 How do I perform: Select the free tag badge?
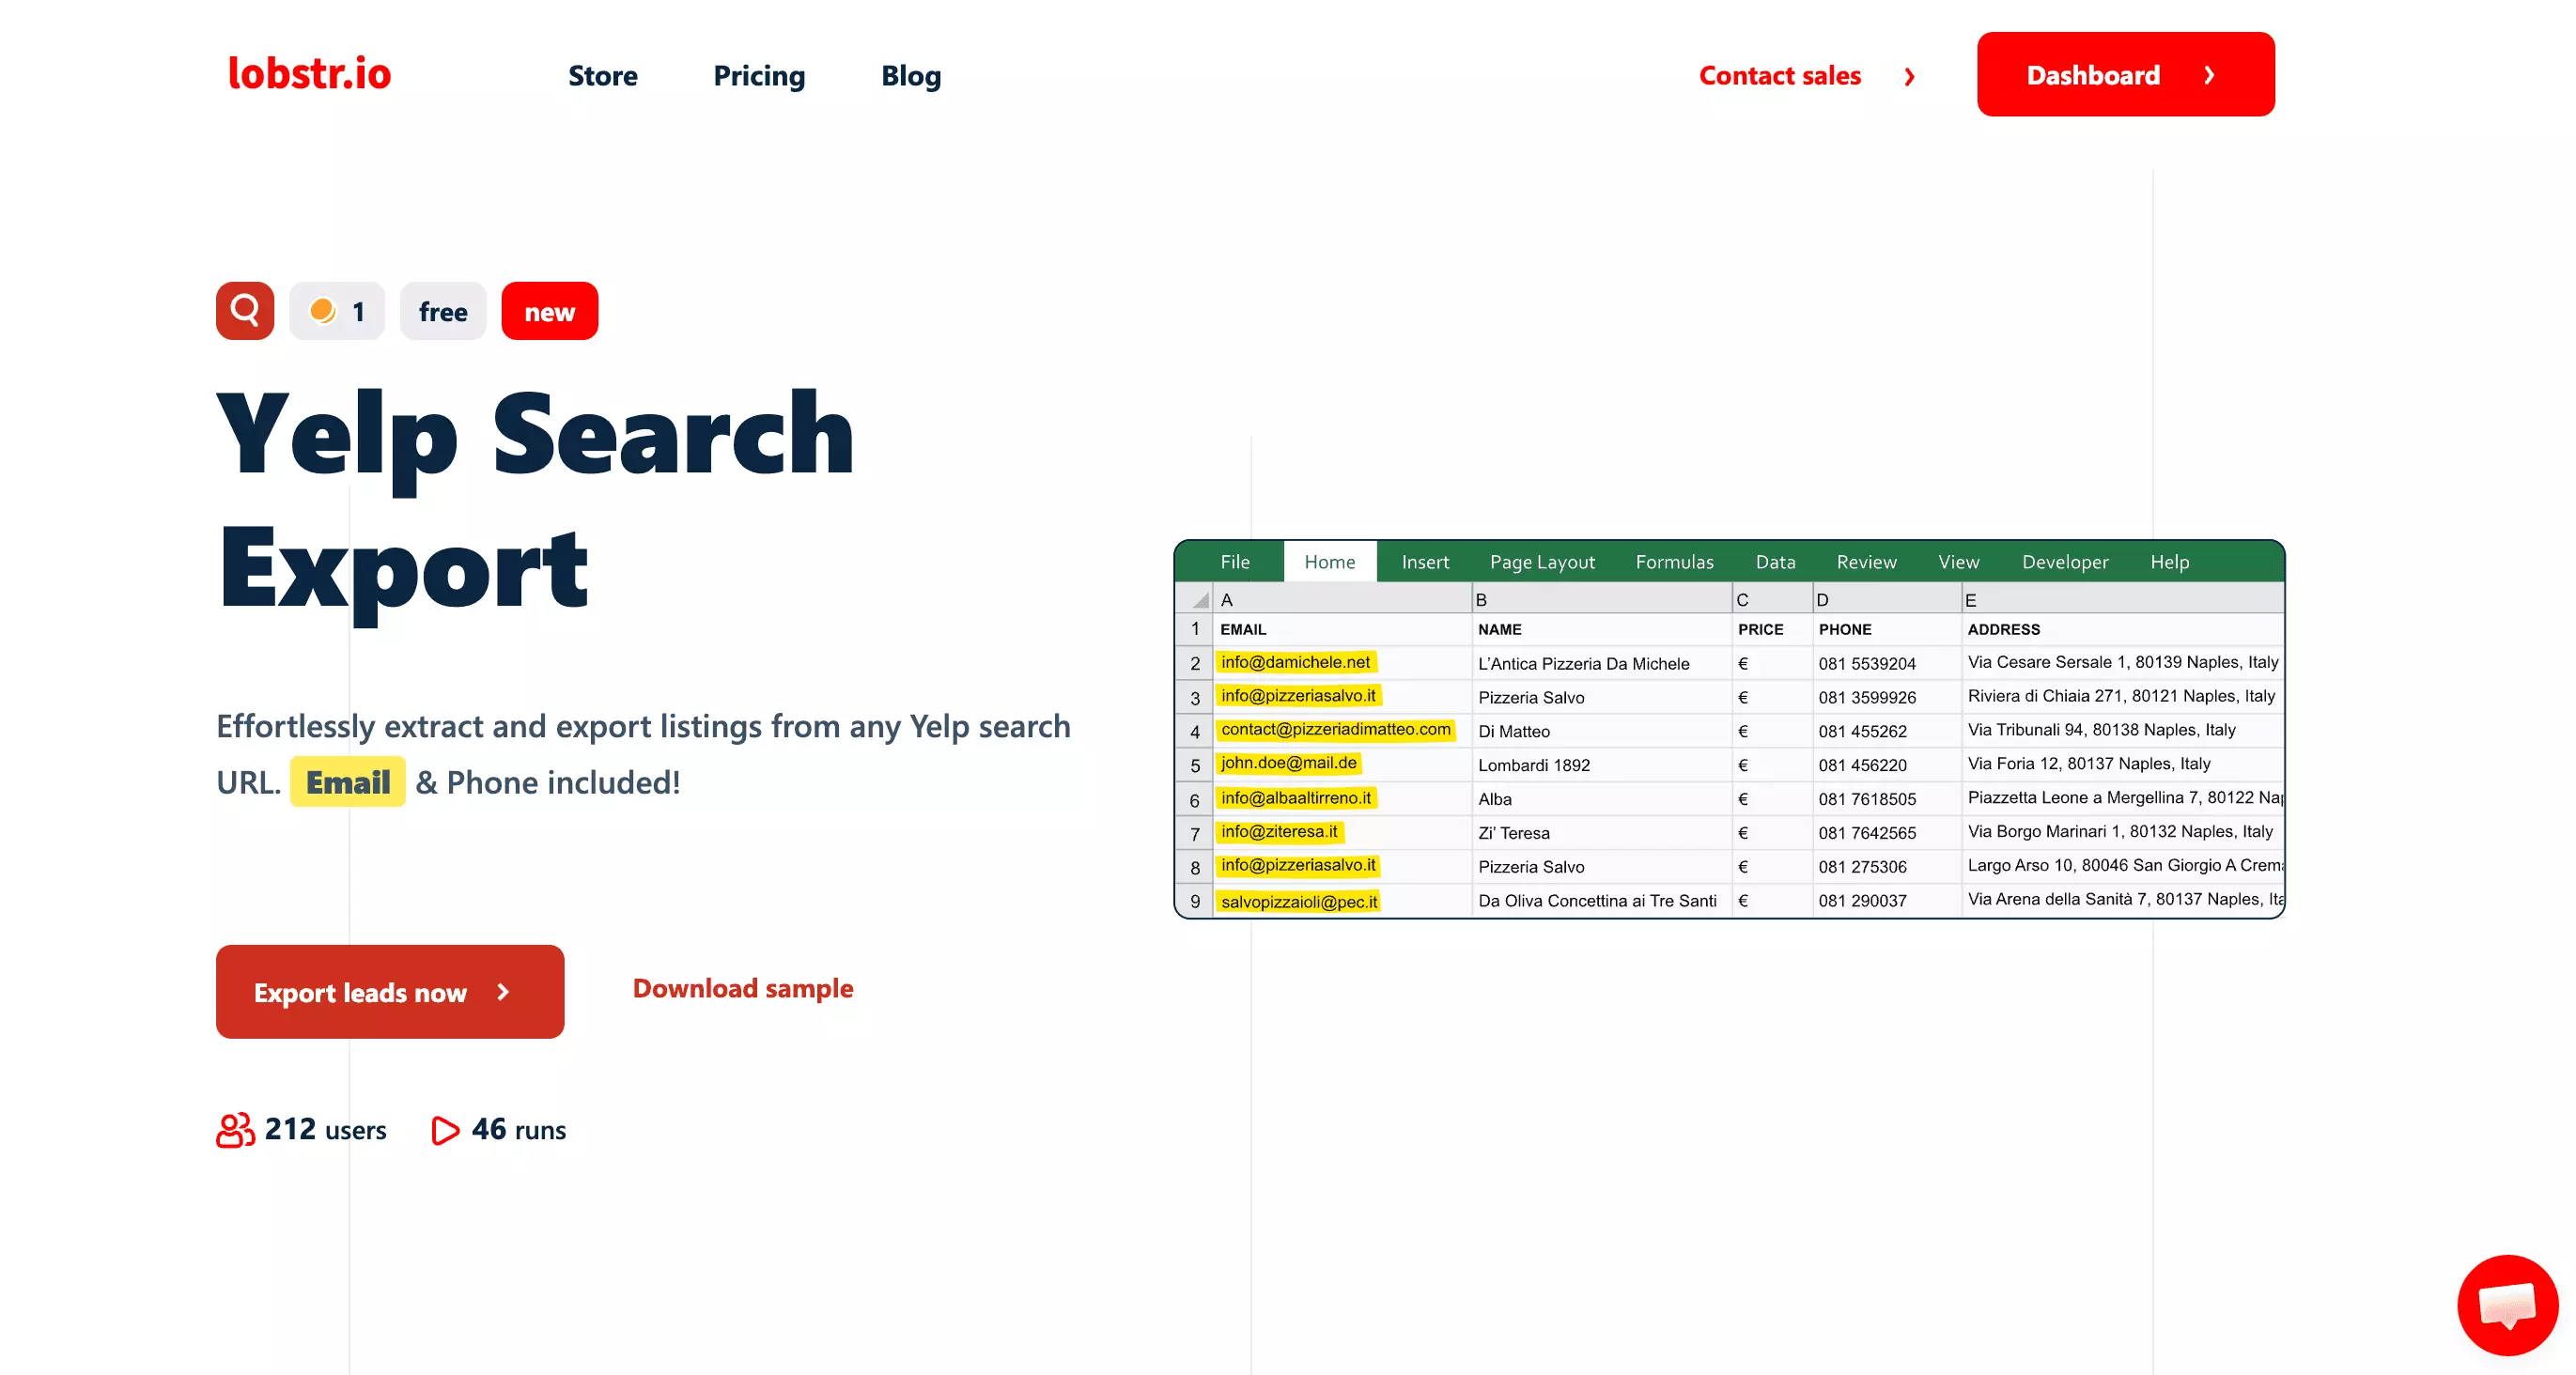[x=443, y=312]
